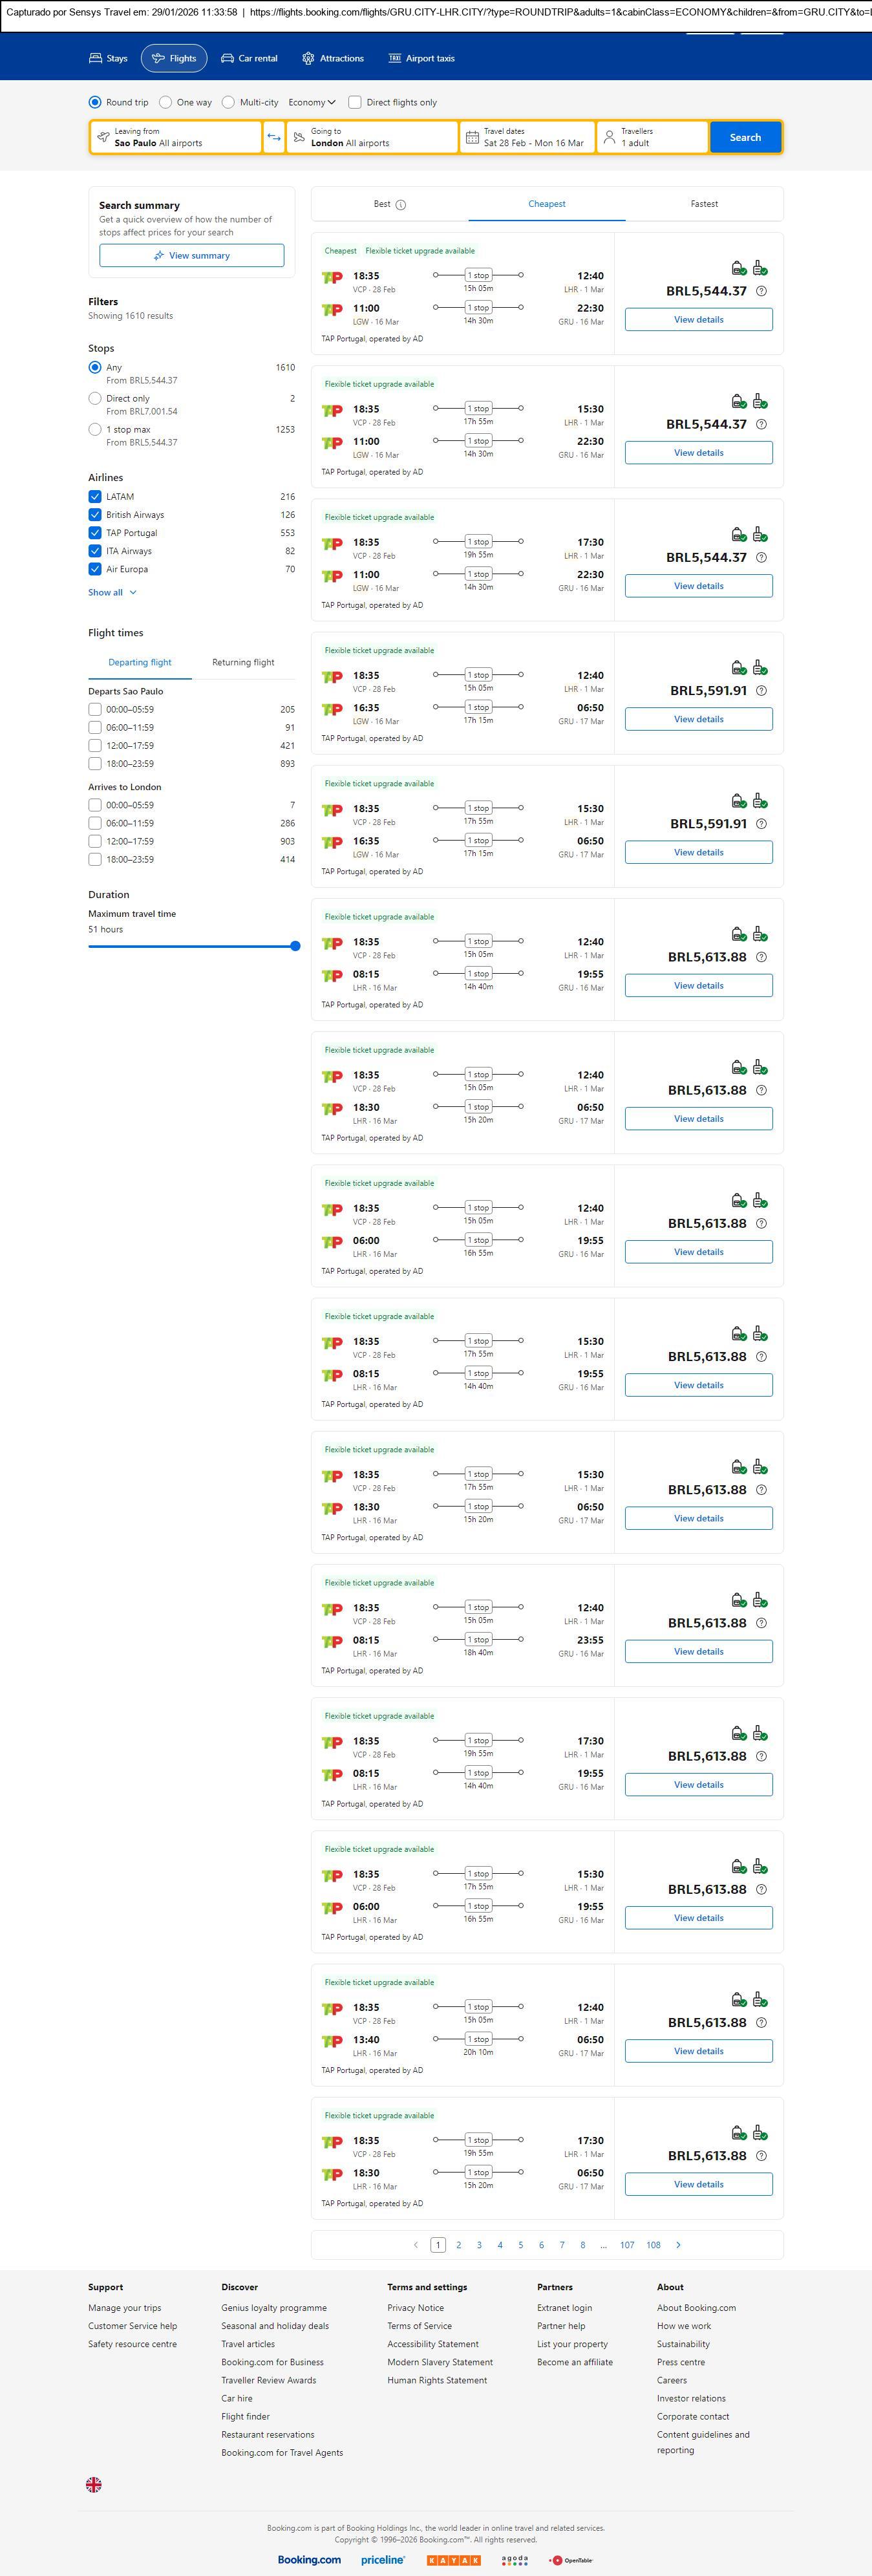This screenshot has width=872, height=2576.
Task: Open the Economy cabin class dropdown
Action: coord(311,102)
